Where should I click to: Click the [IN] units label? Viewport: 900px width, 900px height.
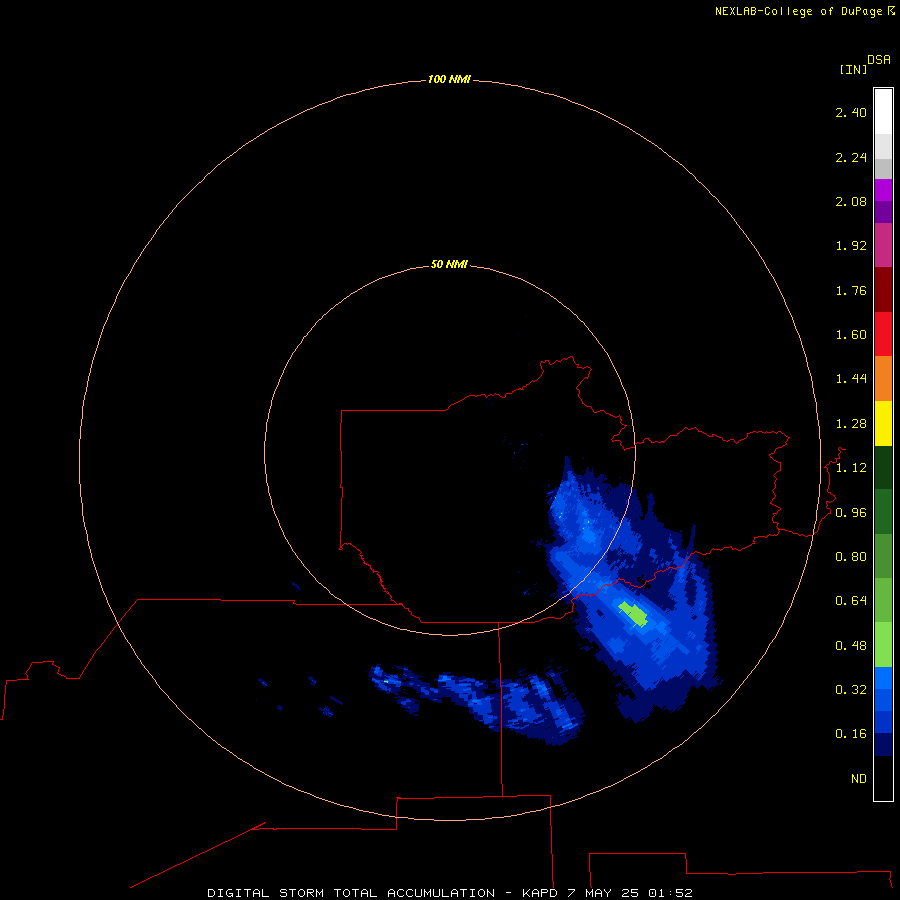click(853, 69)
